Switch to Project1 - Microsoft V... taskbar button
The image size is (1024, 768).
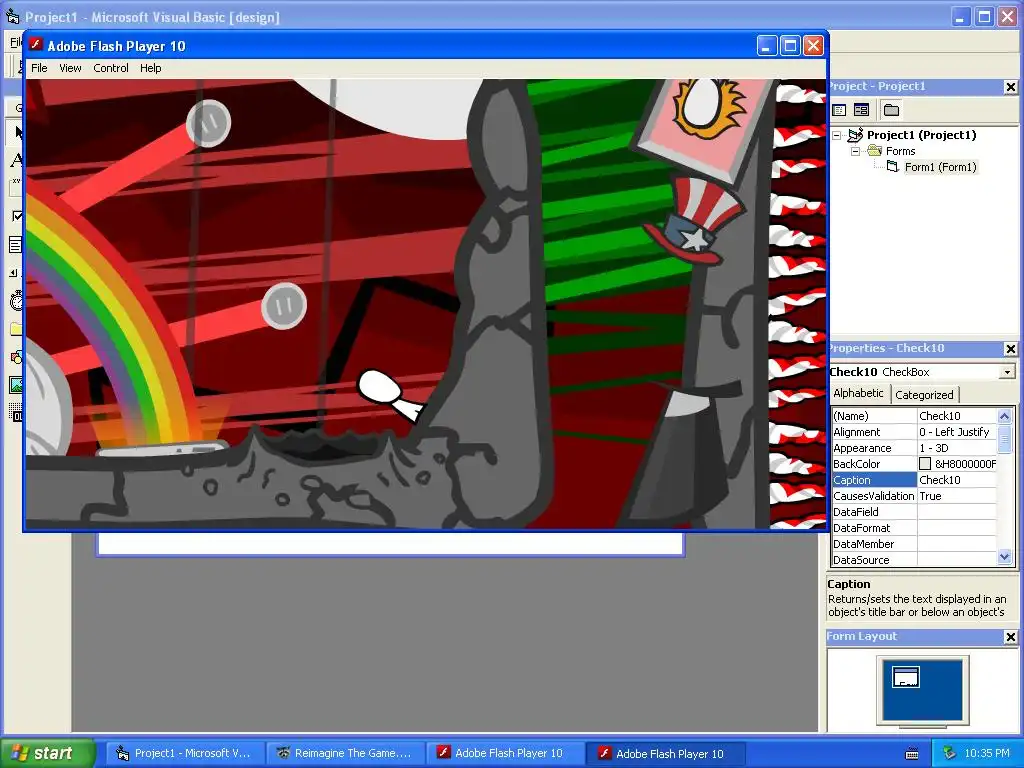point(186,753)
